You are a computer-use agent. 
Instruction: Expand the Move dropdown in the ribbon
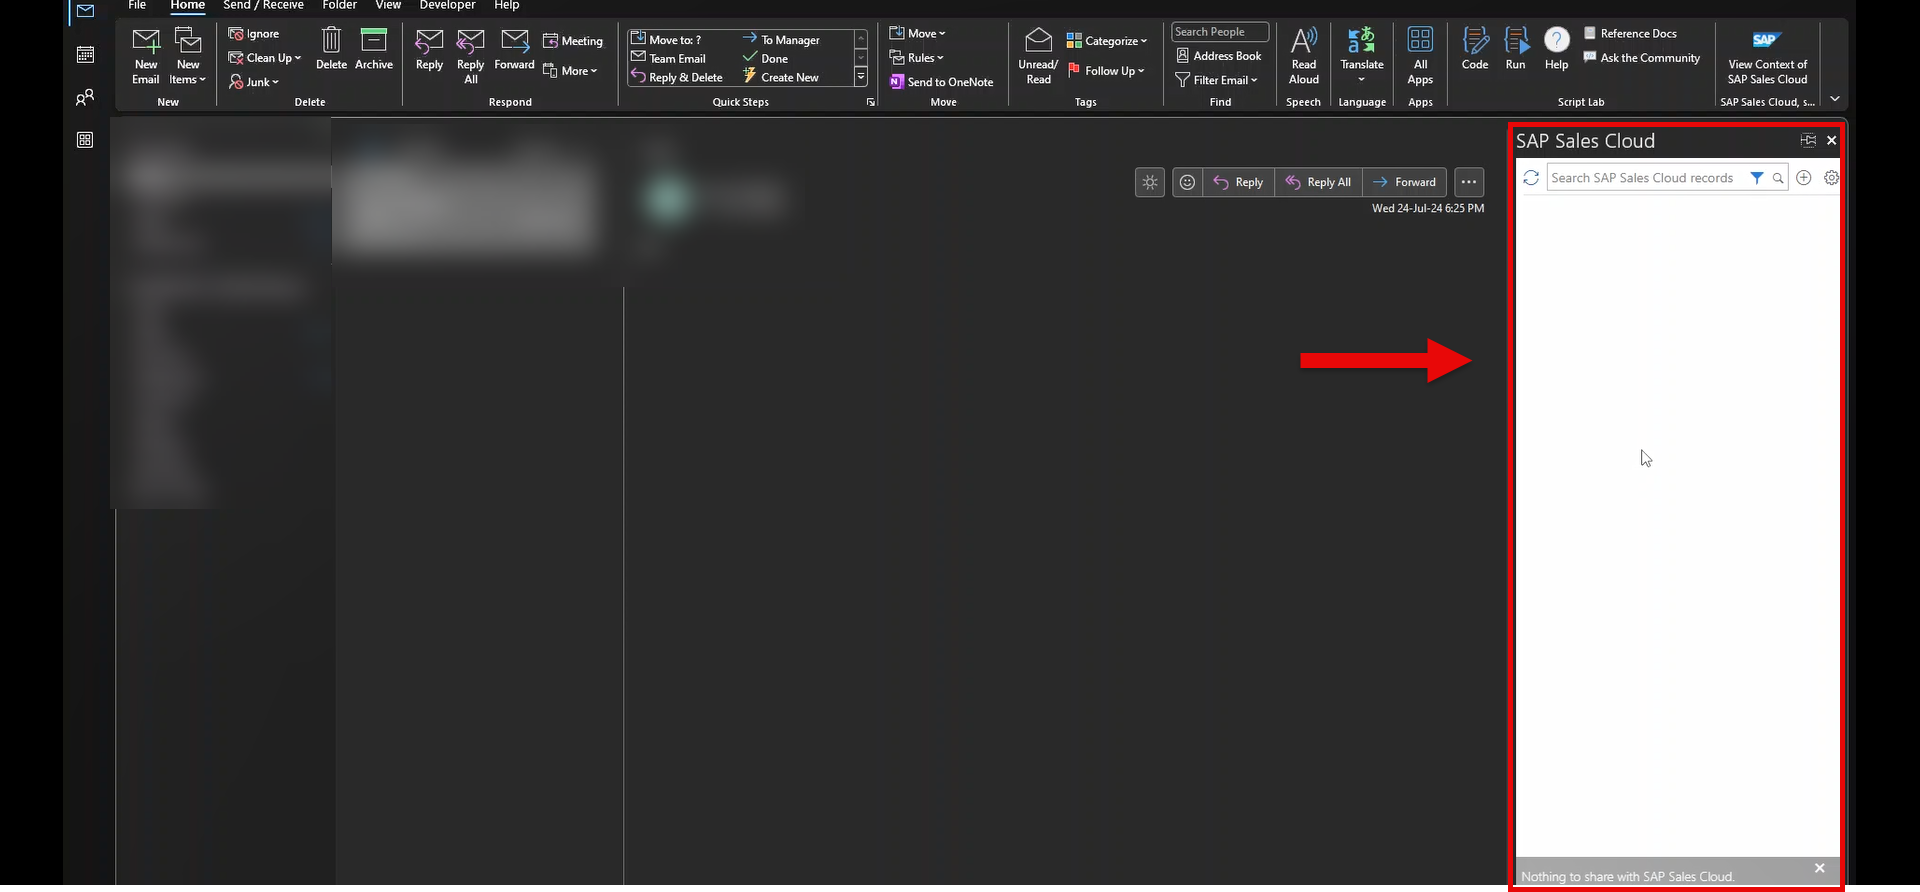point(917,33)
